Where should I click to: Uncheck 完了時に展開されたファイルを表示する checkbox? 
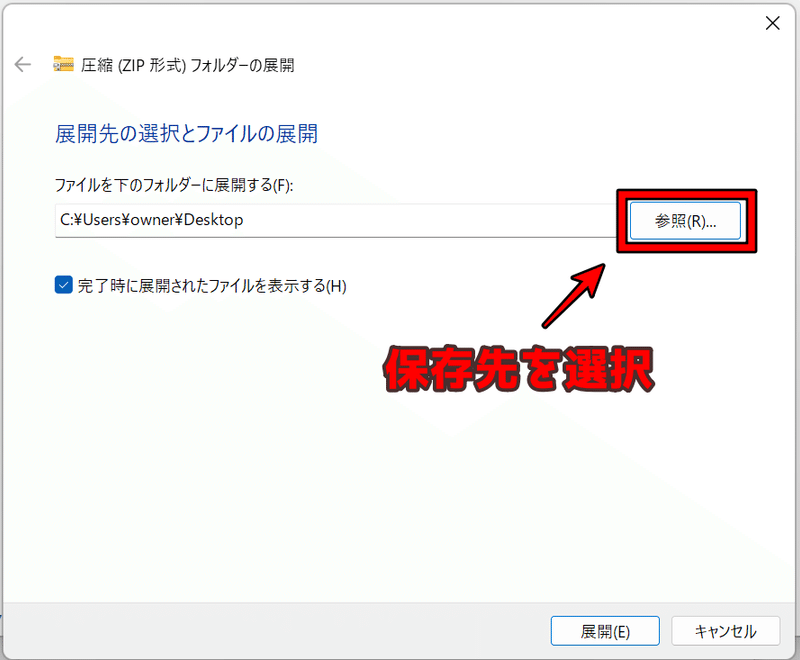pos(64,285)
